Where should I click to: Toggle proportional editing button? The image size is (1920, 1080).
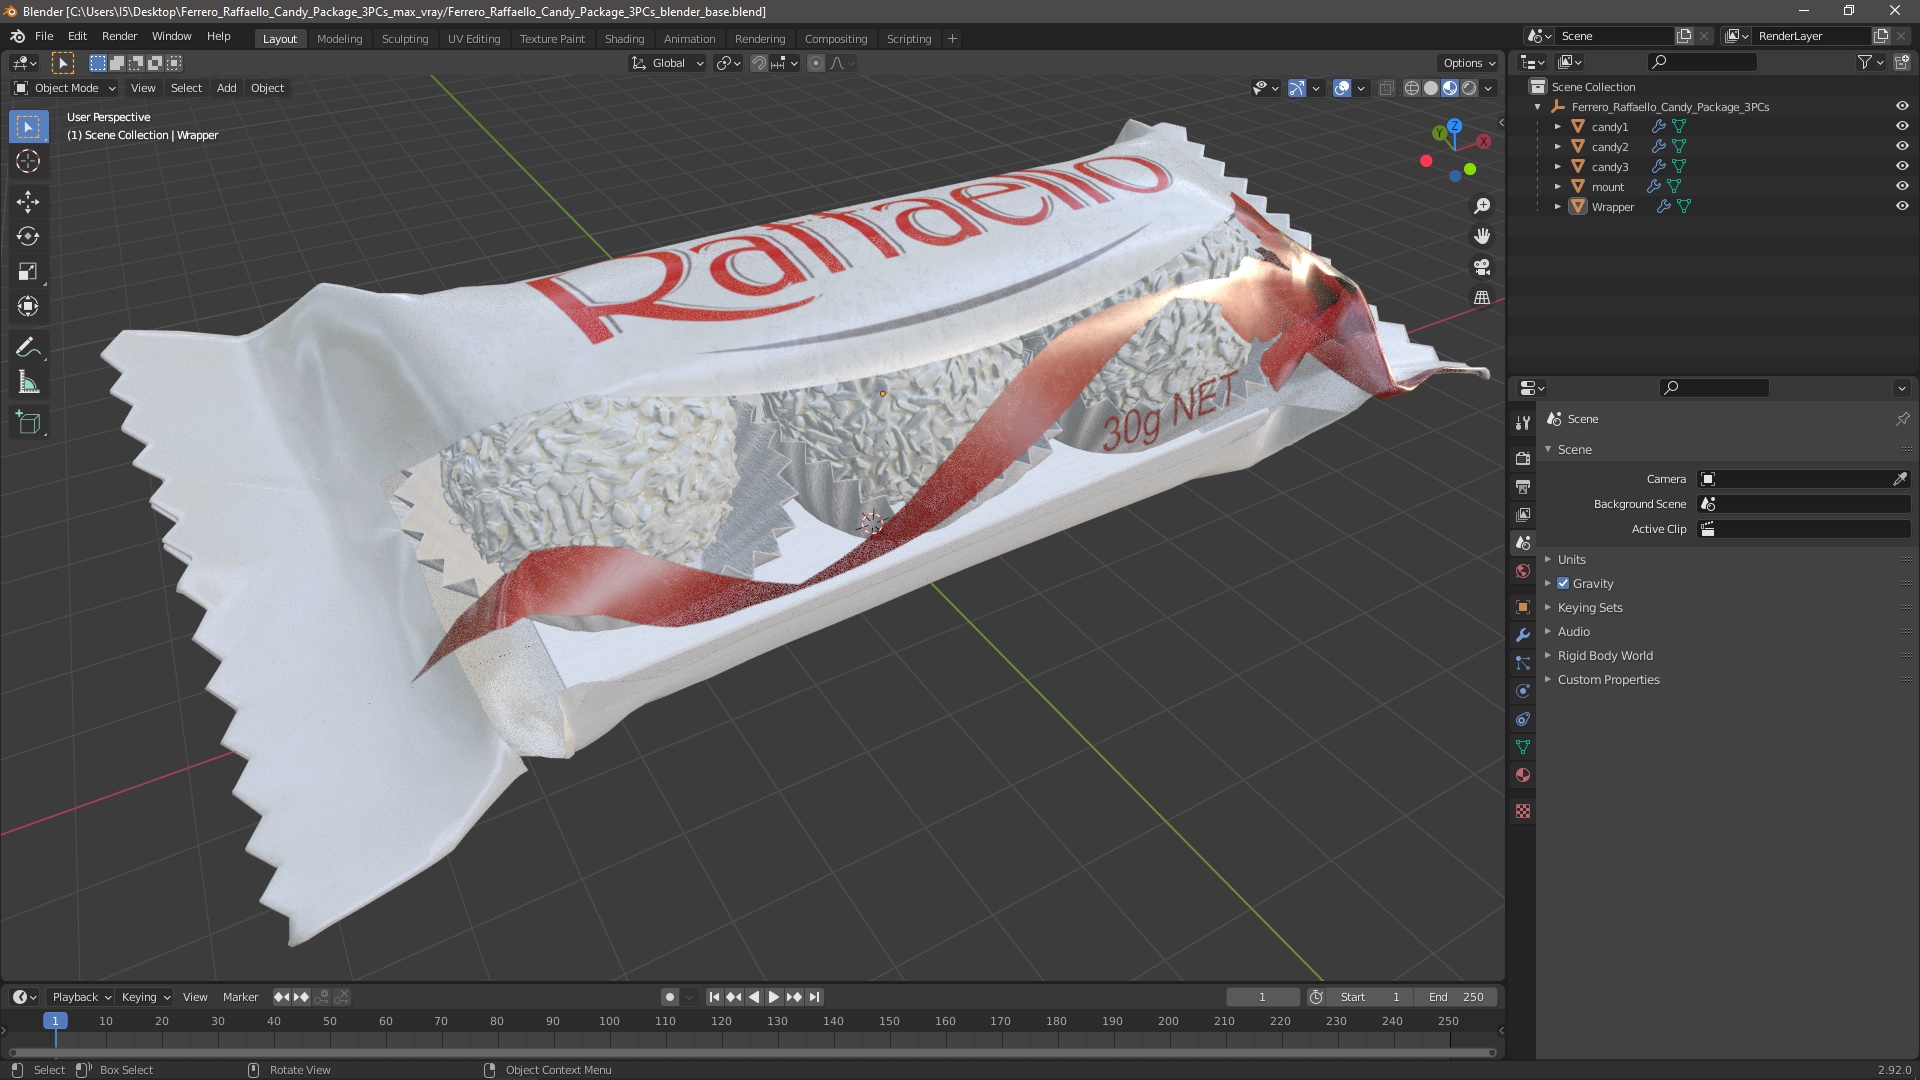(816, 63)
